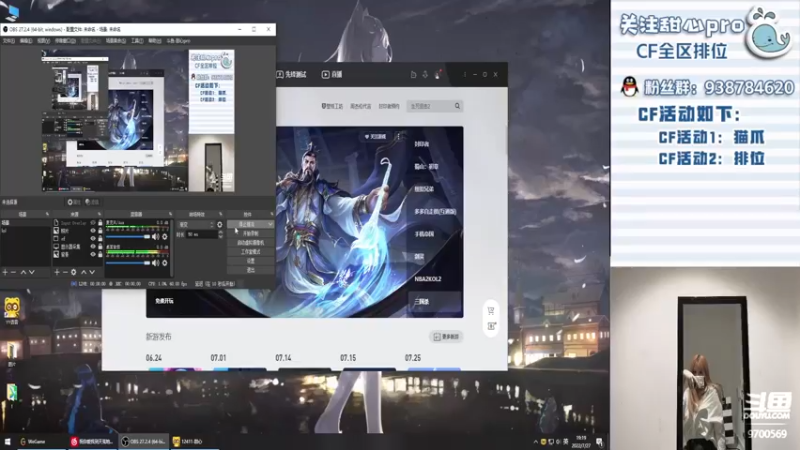Image resolution: width=800 pixels, height=450 pixels.
Task: Switch to OBS 27.2.4 taskbar button
Action: (x=144, y=442)
